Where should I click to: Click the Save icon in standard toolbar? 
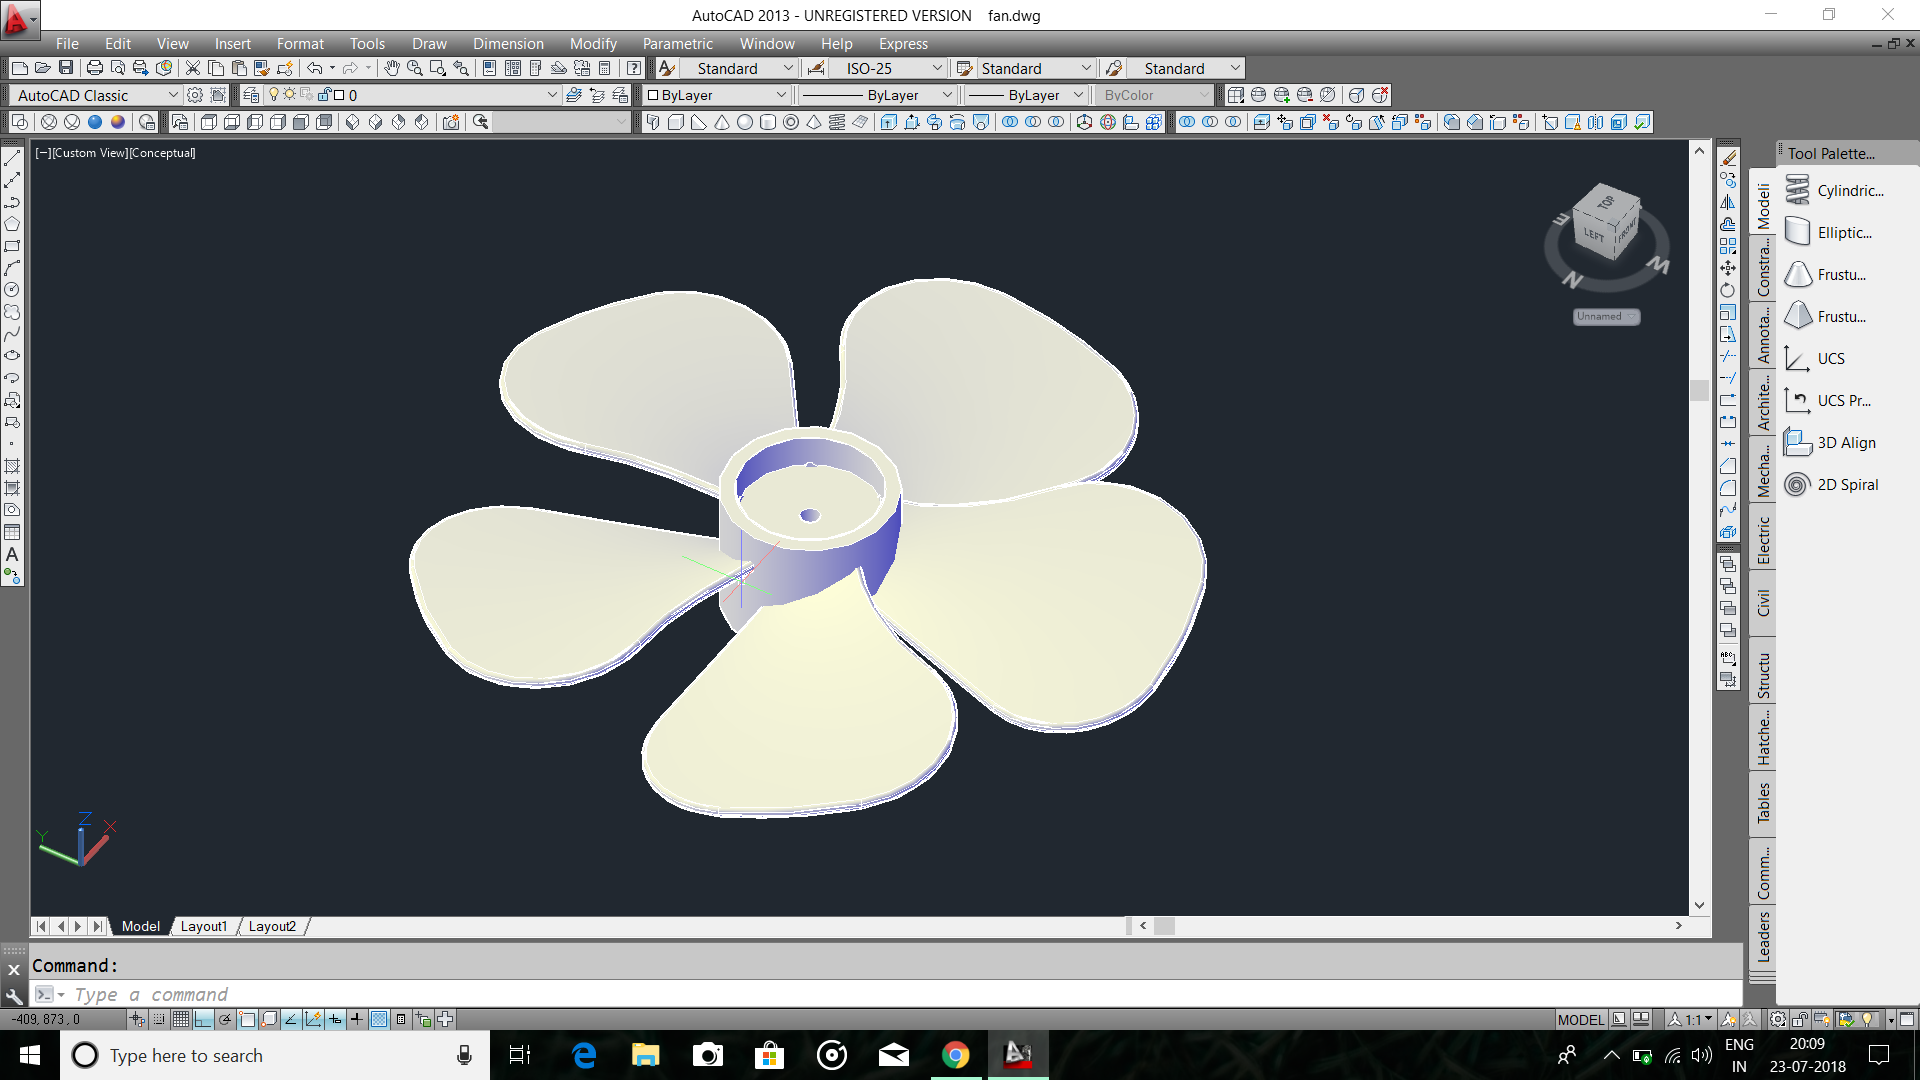(x=66, y=68)
